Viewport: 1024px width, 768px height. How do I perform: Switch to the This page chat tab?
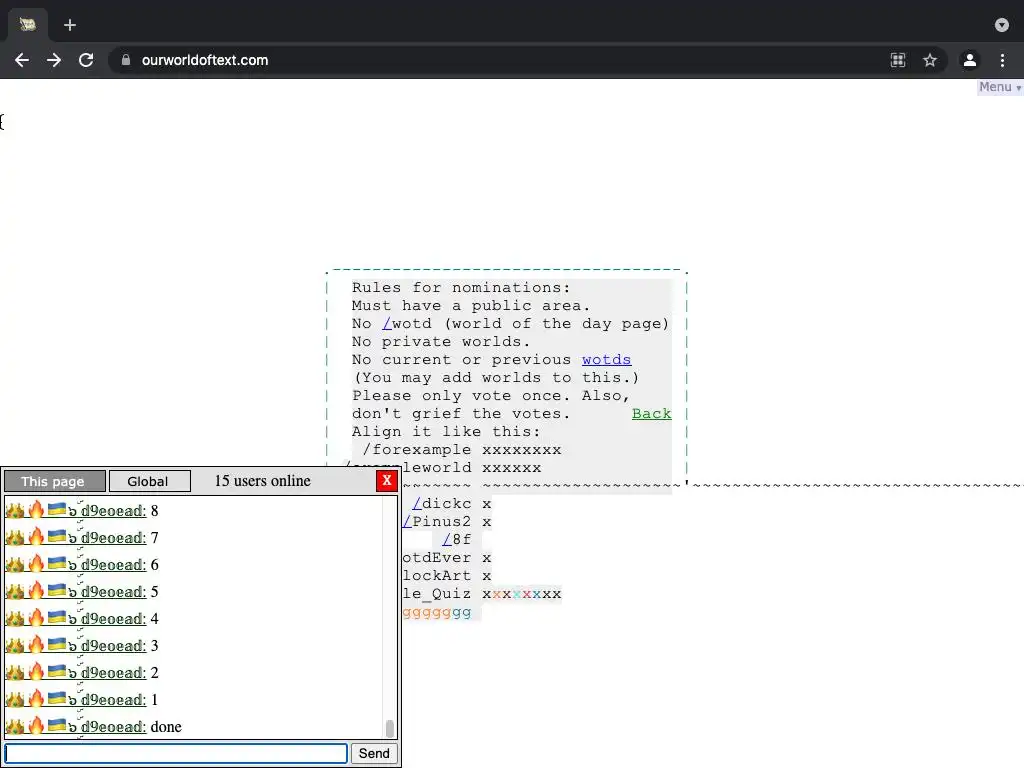point(55,481)
